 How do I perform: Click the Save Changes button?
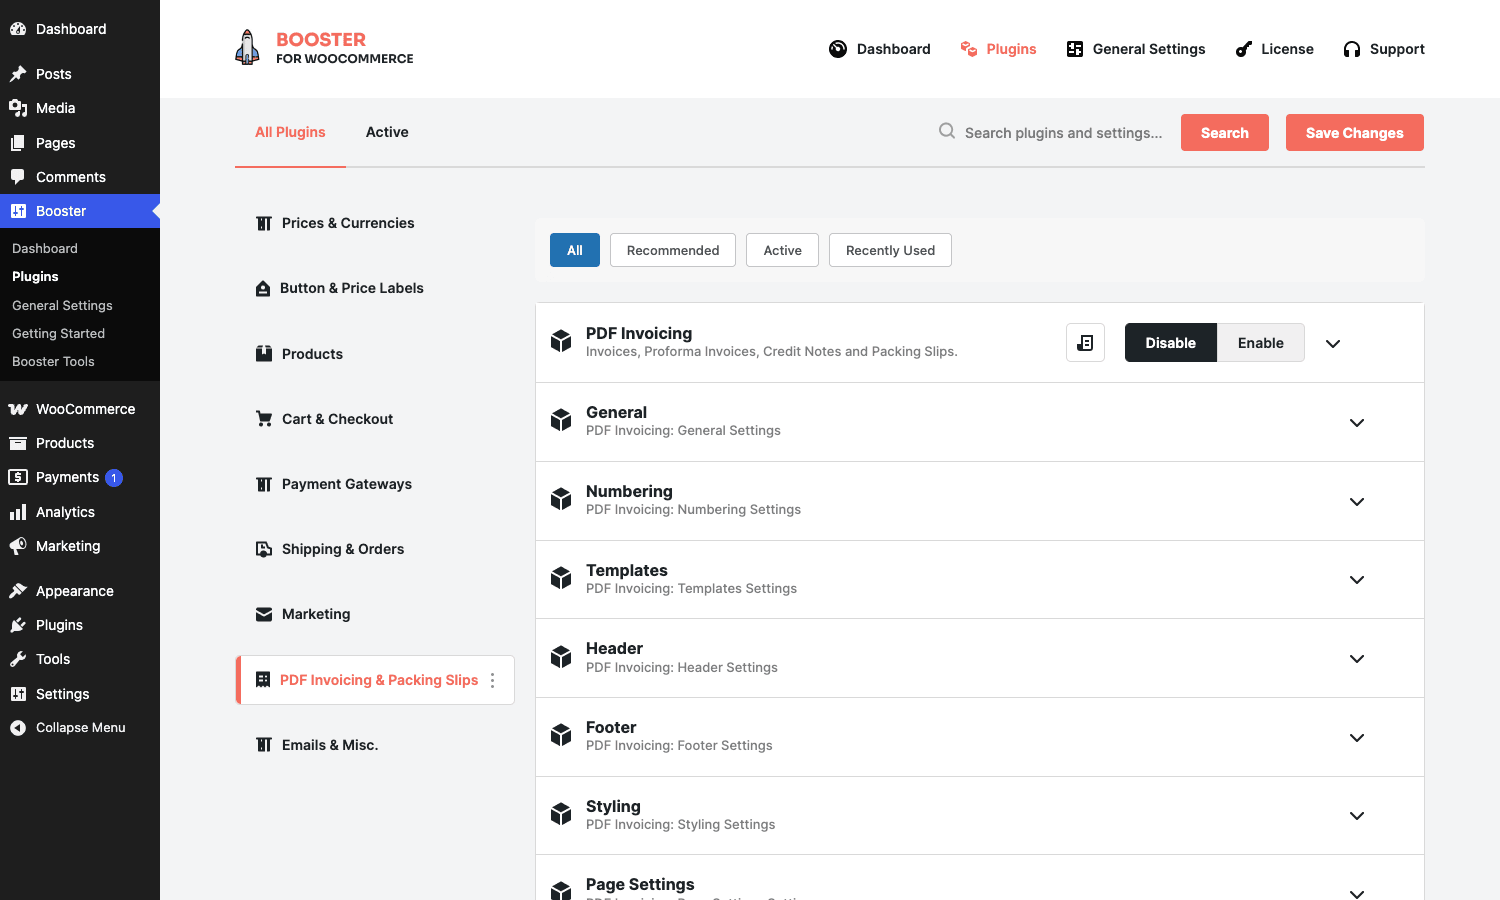click(x=1355, y=132)
